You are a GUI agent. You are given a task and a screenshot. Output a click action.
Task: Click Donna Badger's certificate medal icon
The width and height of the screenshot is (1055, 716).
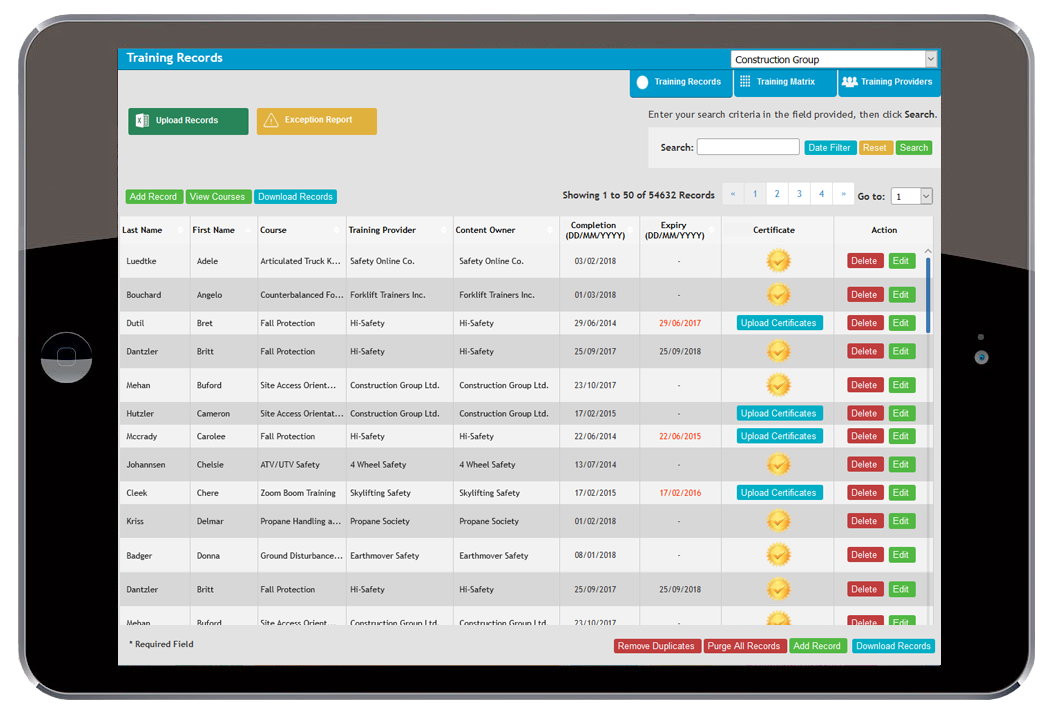tap(778, 554)
